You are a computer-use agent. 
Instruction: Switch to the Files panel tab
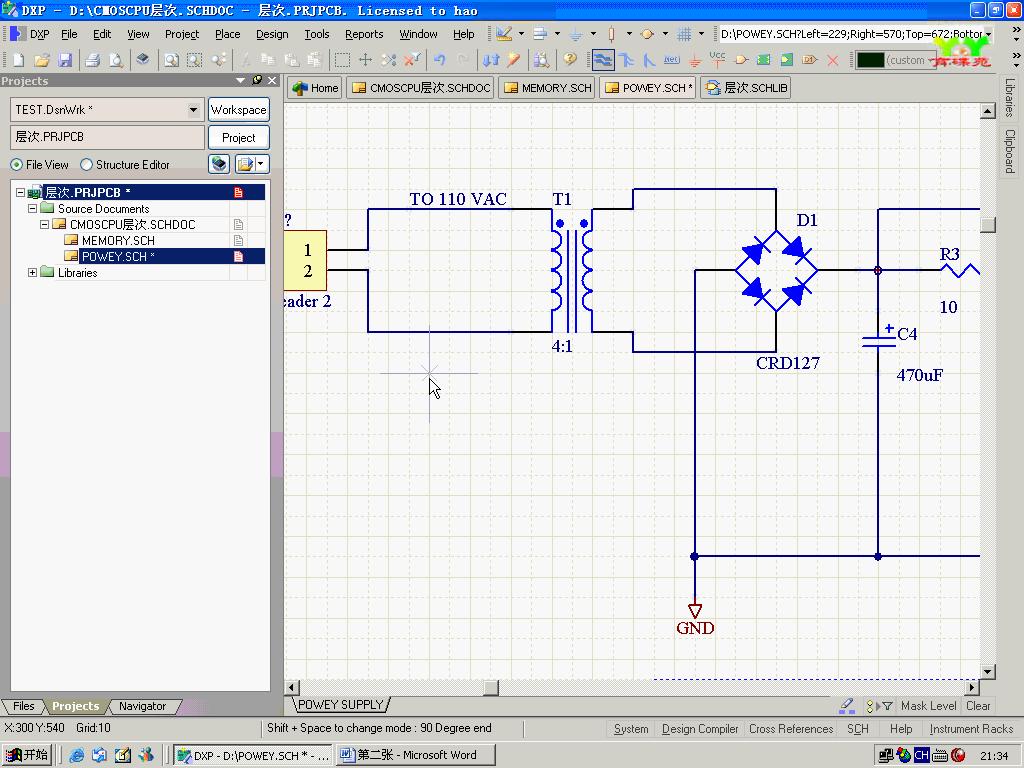pos(24,706)
